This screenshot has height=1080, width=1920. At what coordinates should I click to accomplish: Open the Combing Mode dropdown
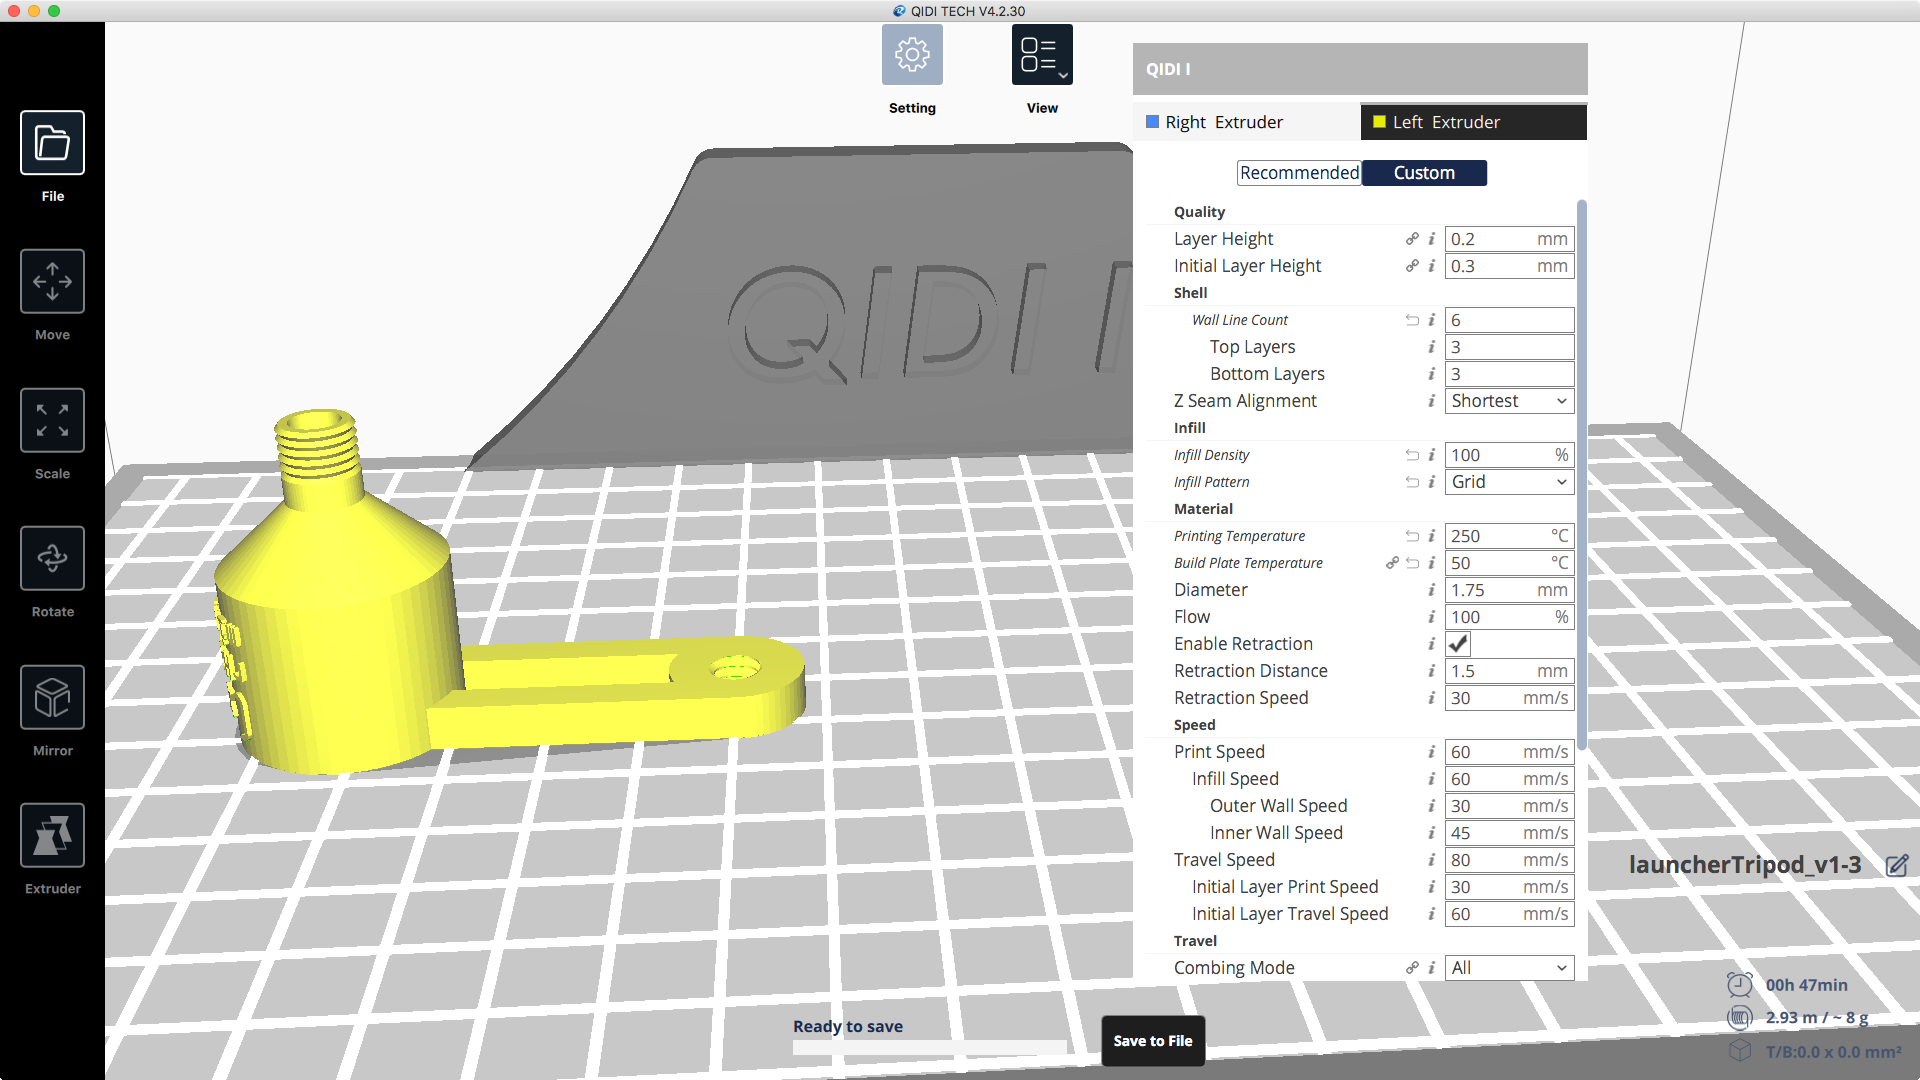[x=1509, y=968]
